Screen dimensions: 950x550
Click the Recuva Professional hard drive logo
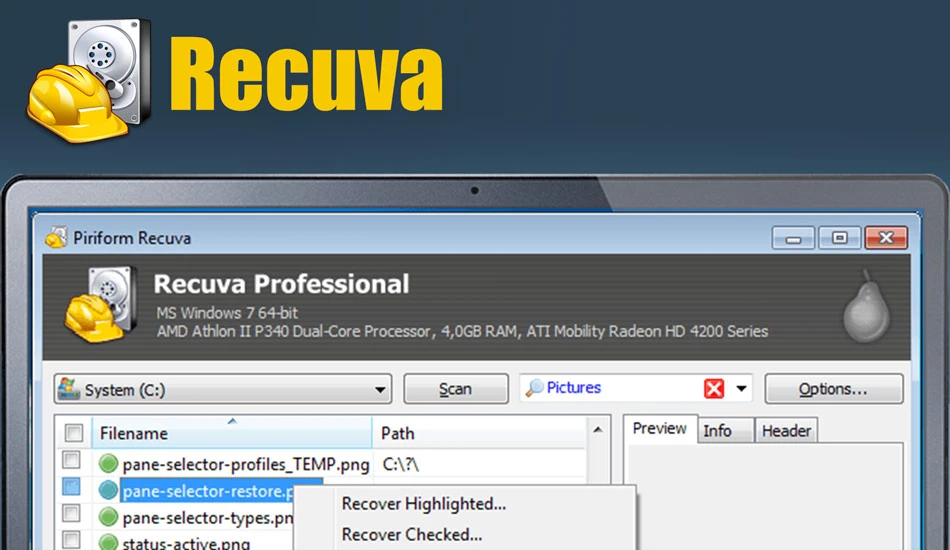point(101,305)
